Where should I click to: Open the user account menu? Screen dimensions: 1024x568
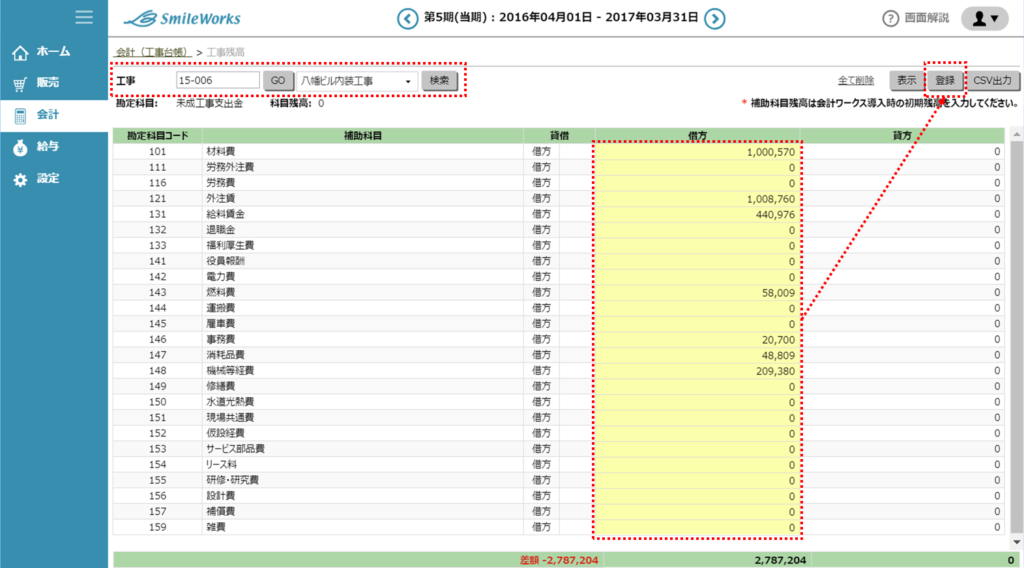(x=984, y=19)
